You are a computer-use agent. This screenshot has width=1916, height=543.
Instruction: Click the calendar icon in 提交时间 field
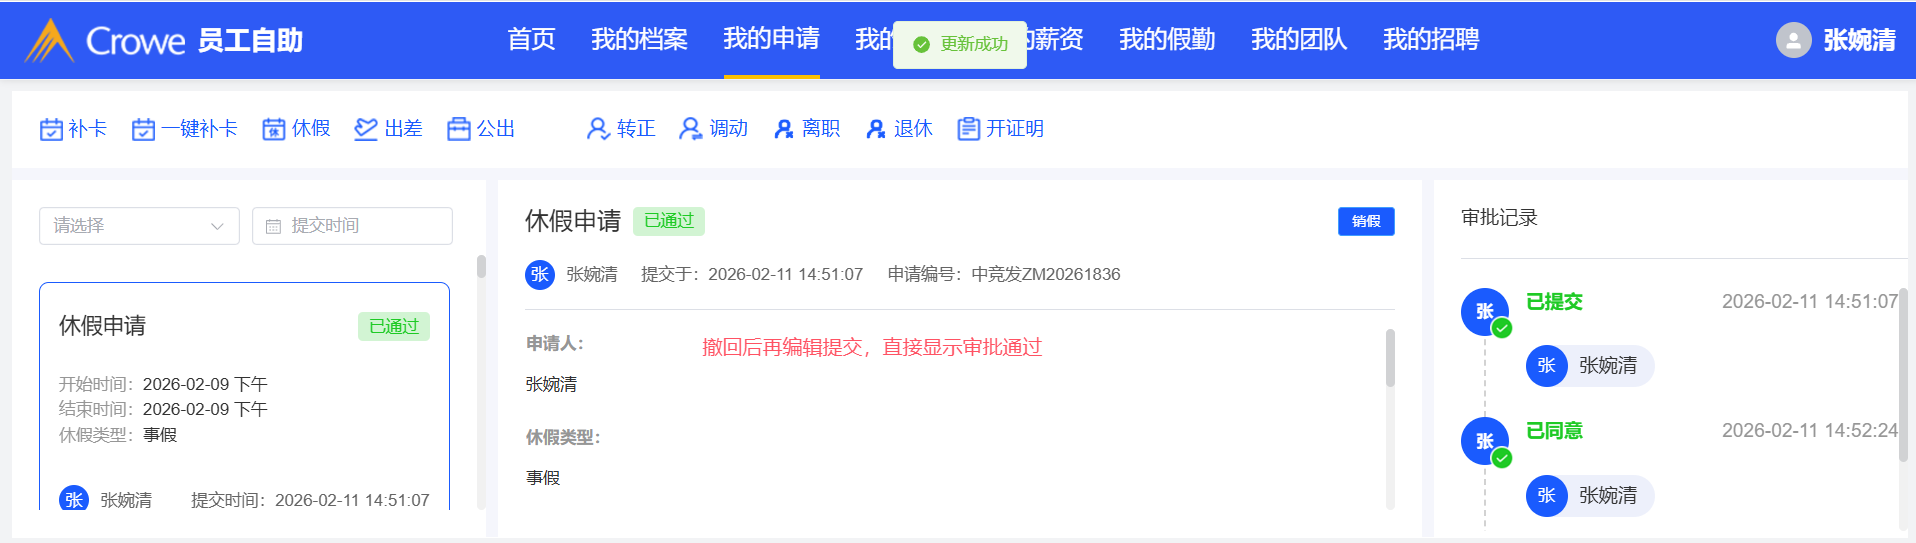(273, 227)
